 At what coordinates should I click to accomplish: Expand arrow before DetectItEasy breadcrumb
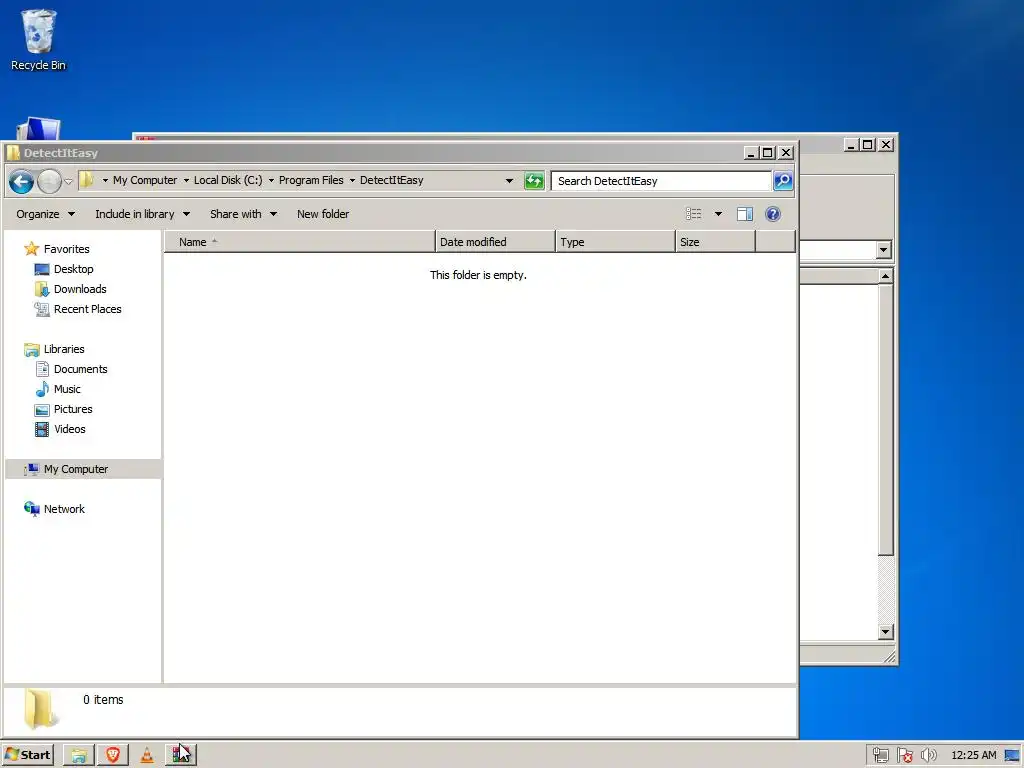click(x=352, y=181)
